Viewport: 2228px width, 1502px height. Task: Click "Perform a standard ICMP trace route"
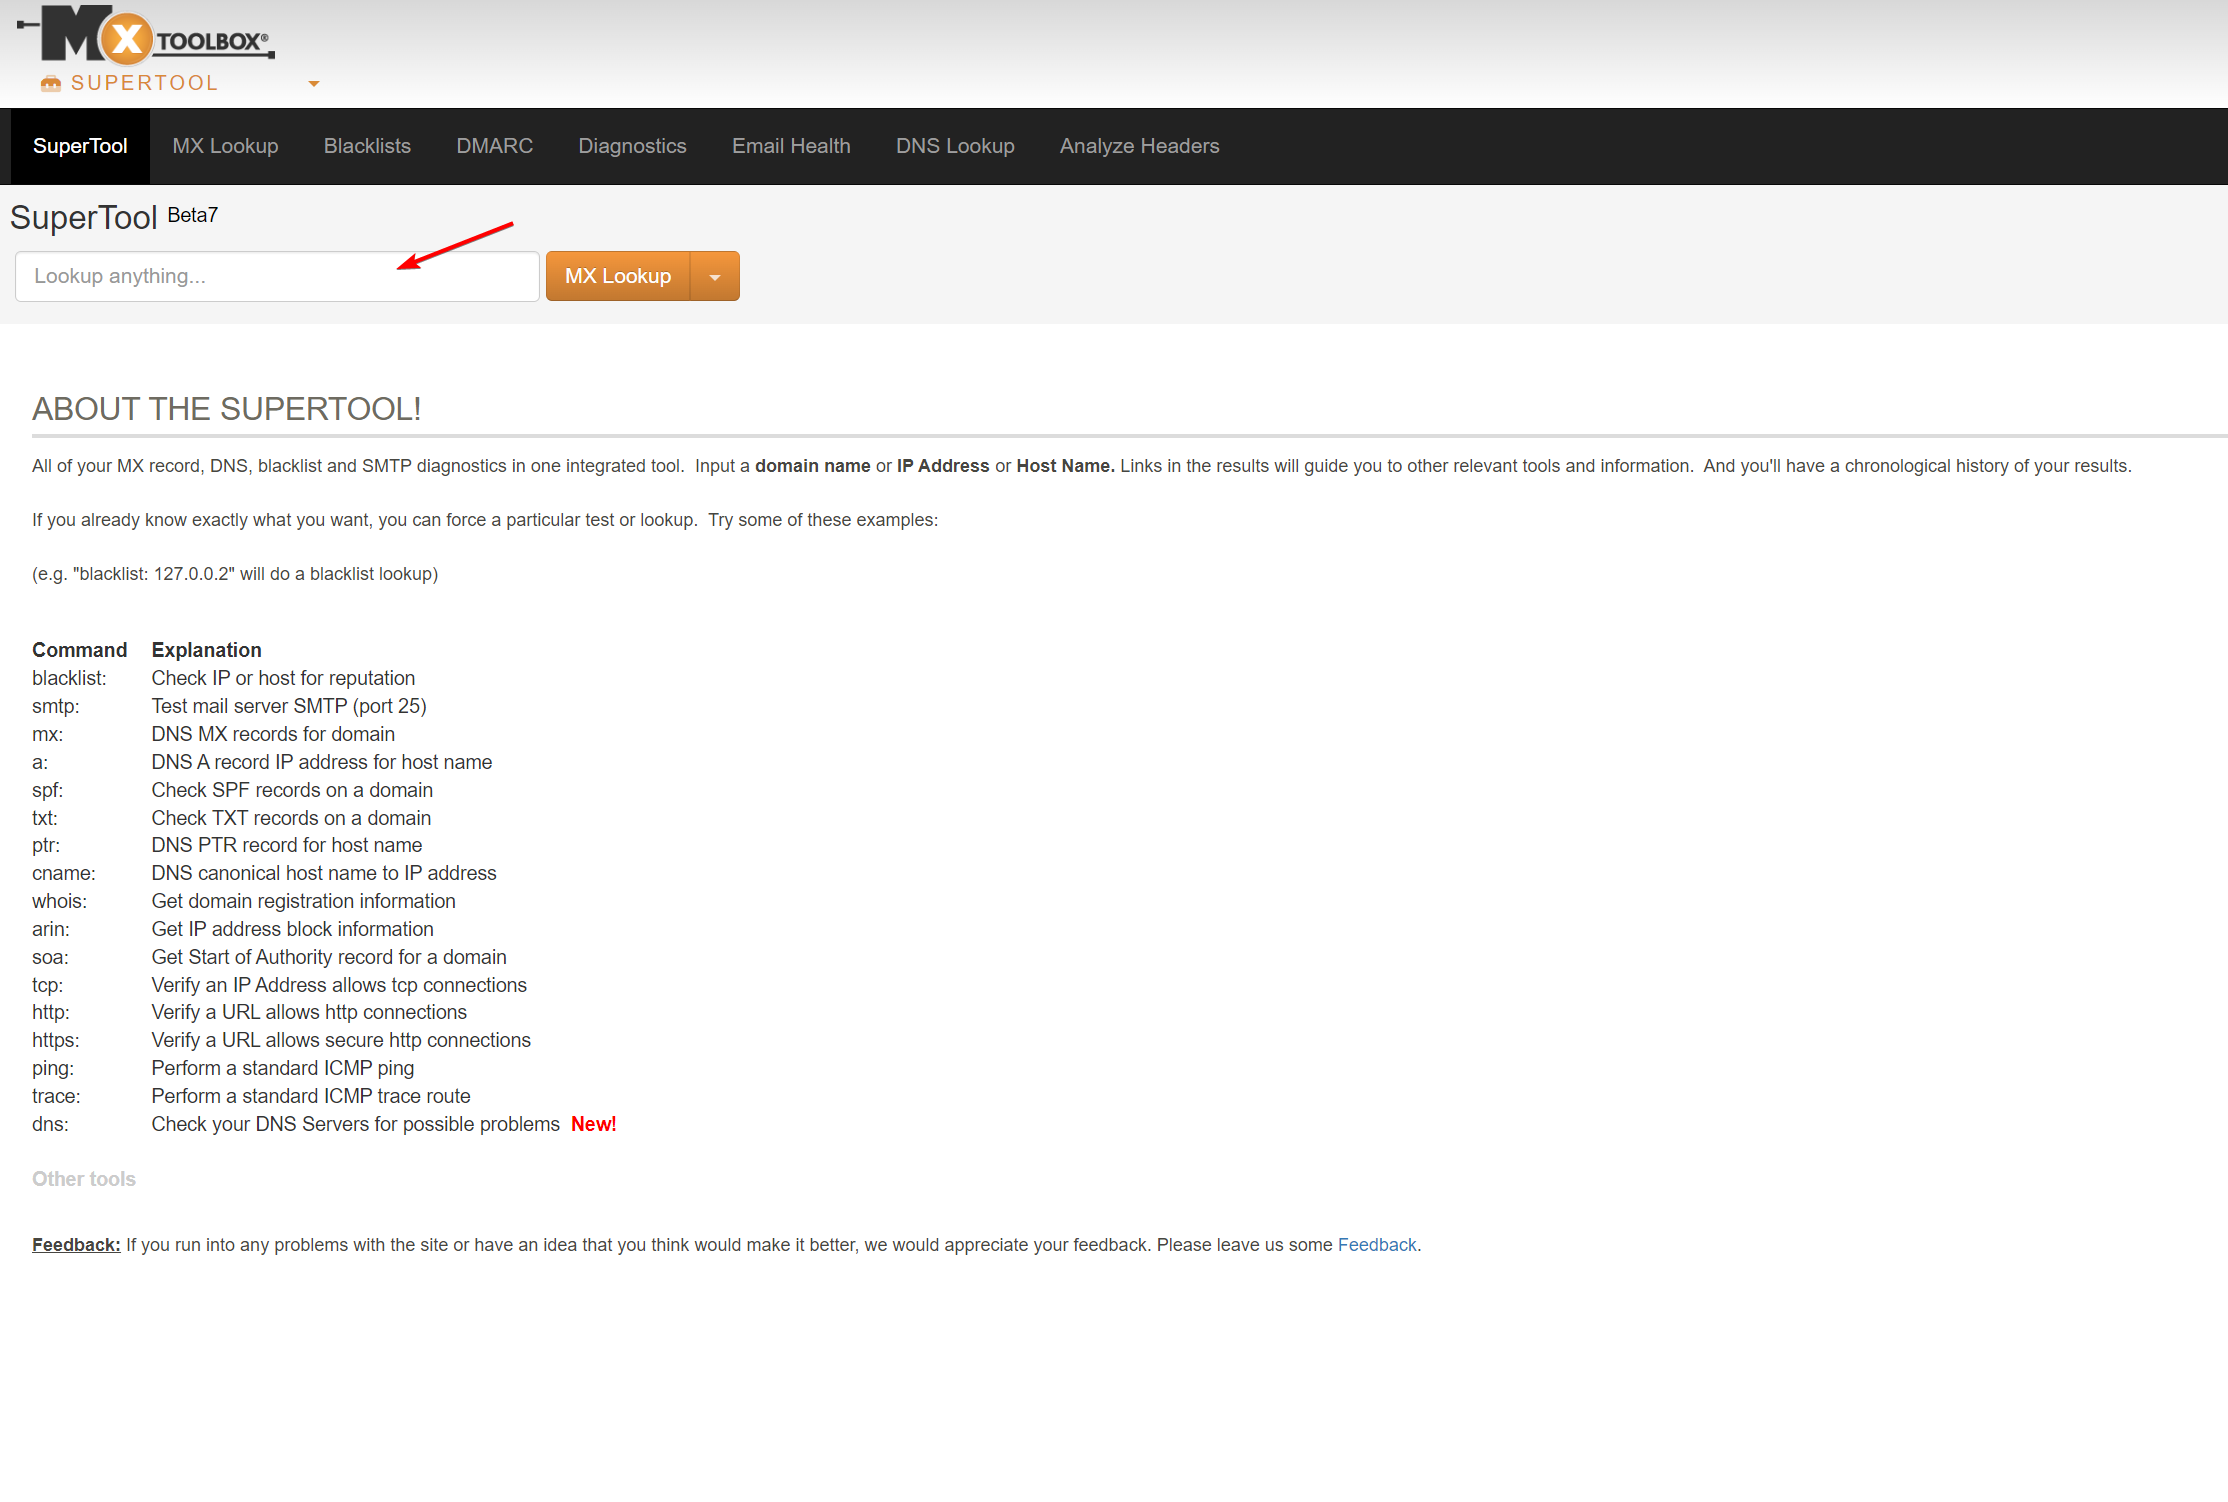(x=311, y=1096)
